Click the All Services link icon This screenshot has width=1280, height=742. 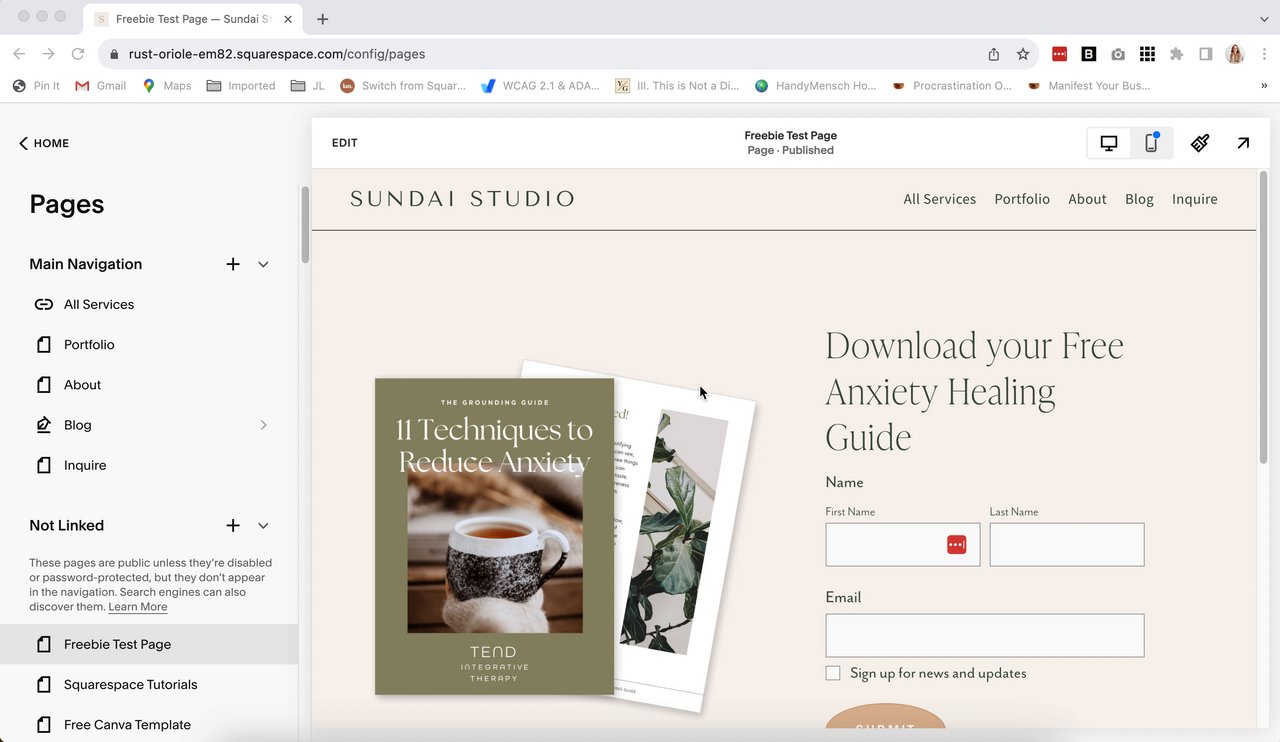click(x=43, y=304)
